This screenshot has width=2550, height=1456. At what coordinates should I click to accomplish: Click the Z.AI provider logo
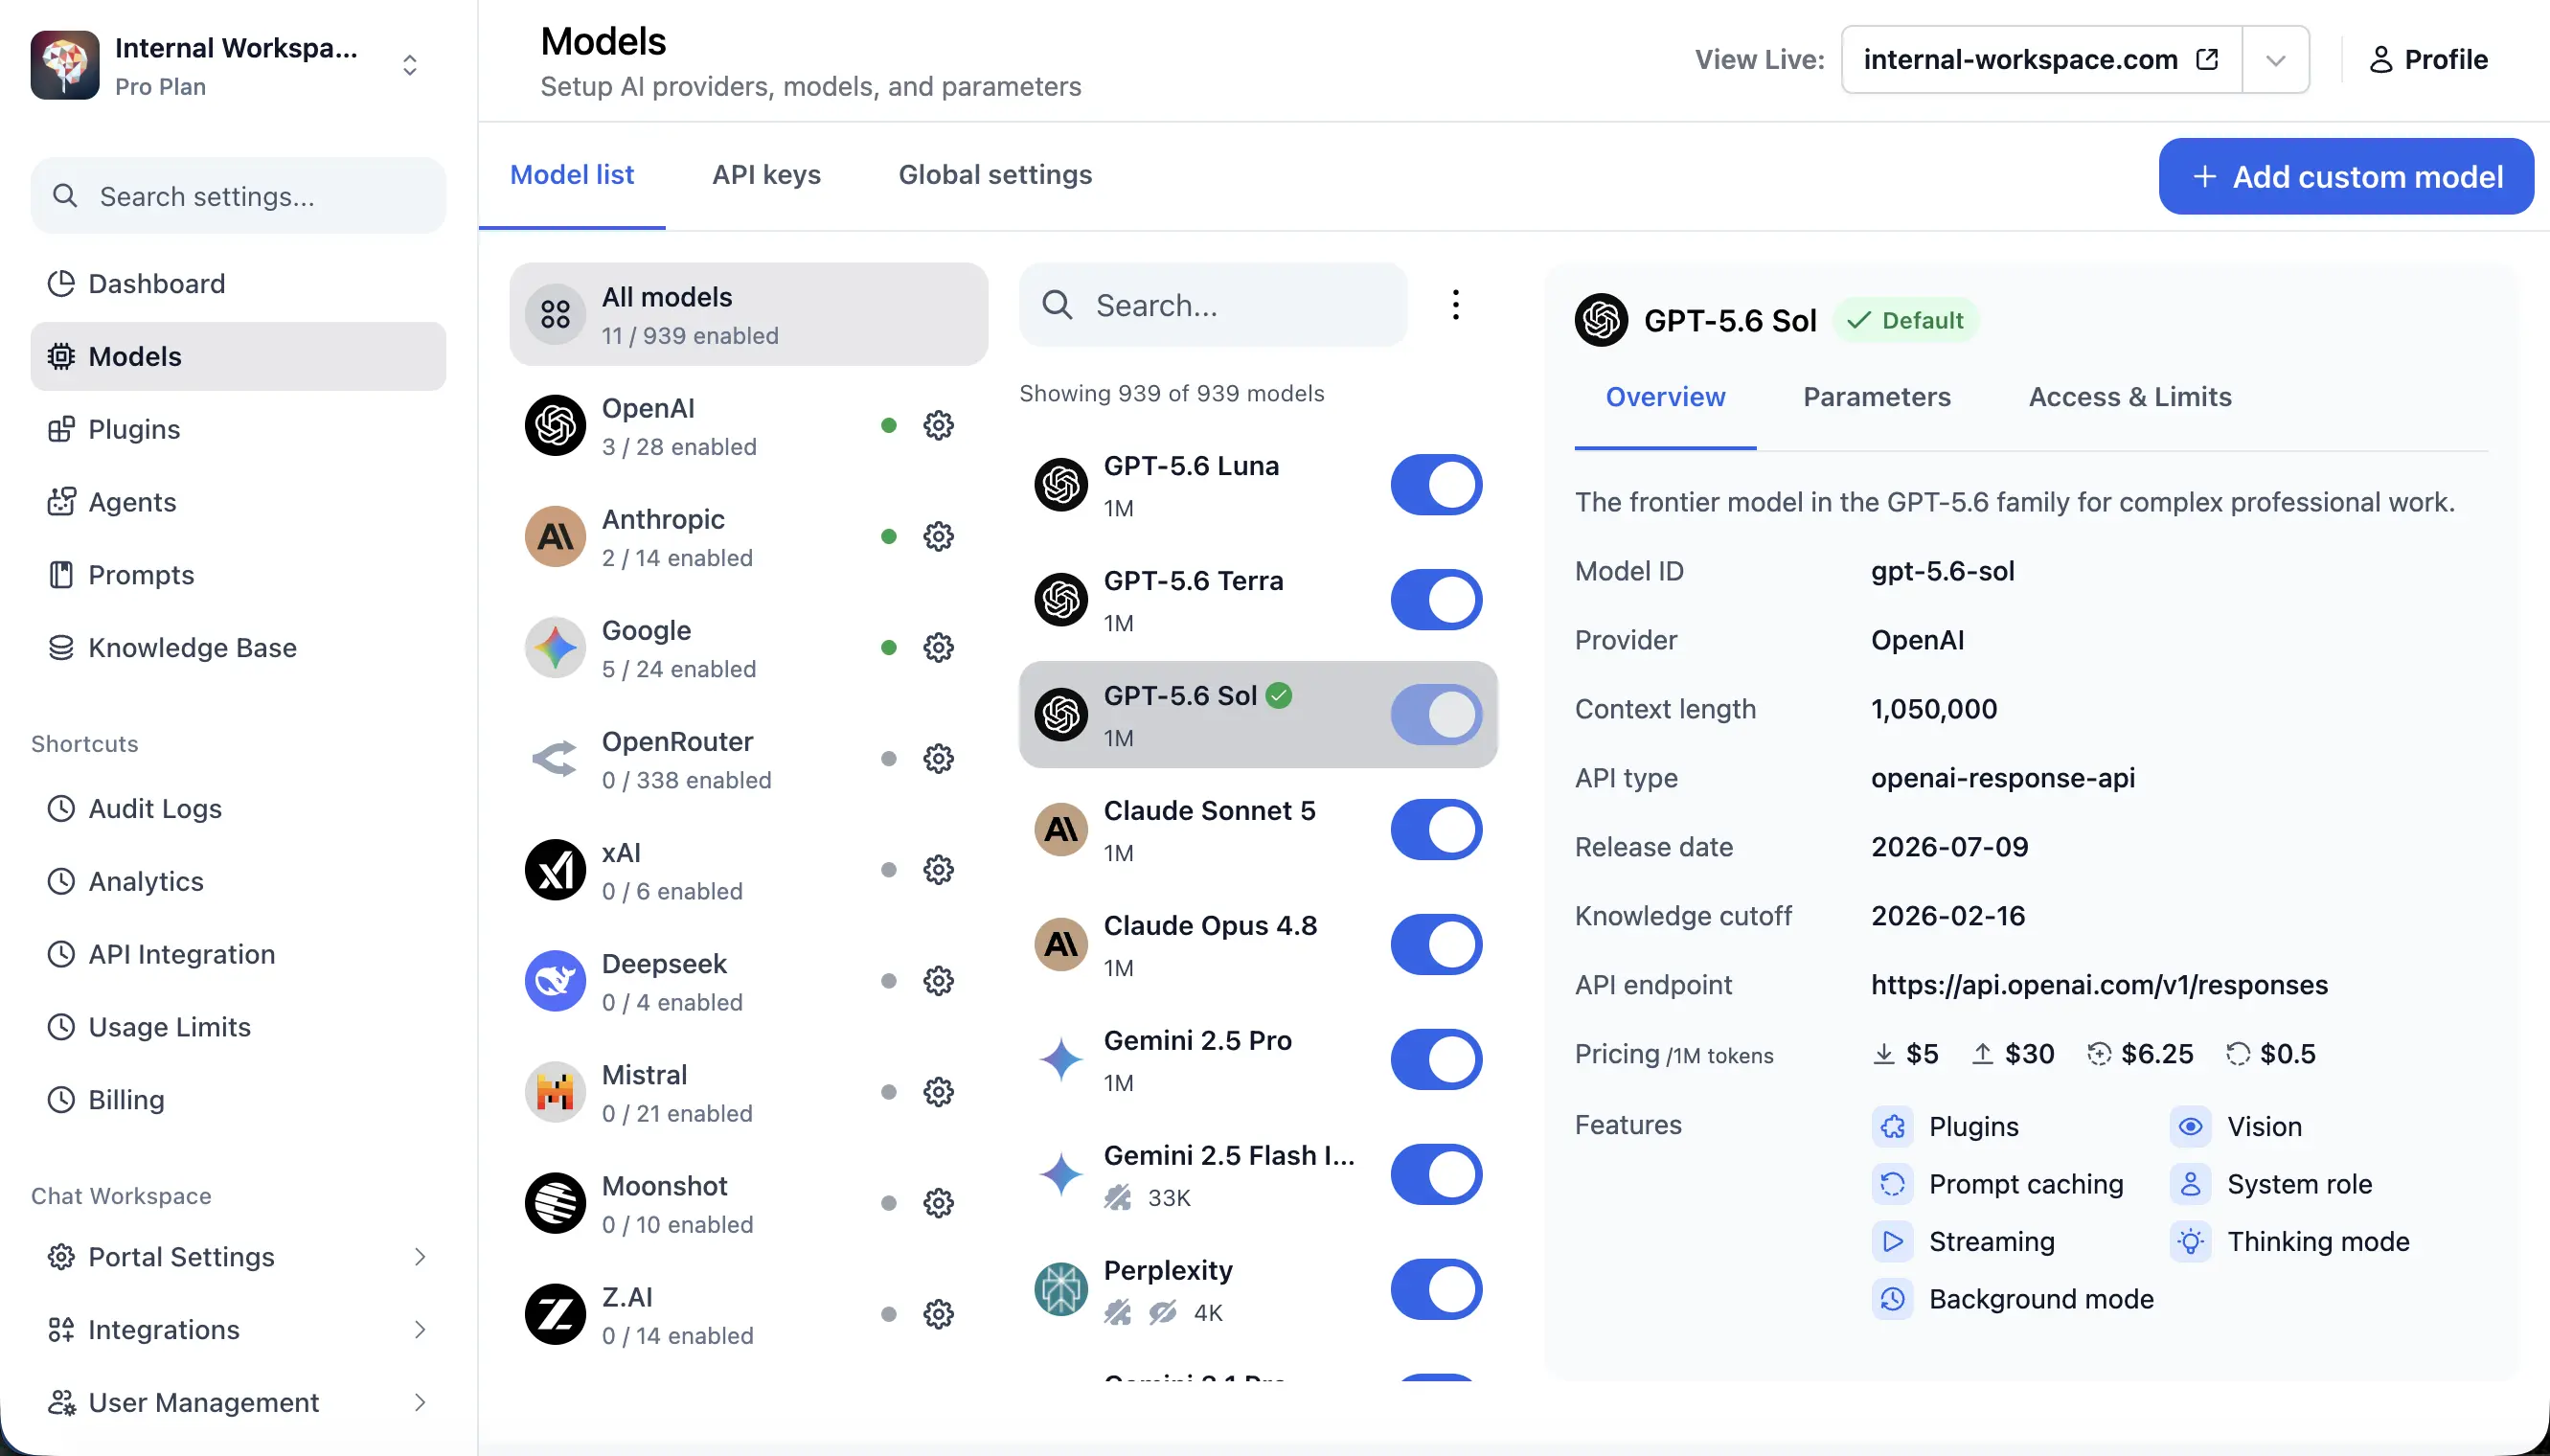pyautogui.click(x=555, y=1314)
